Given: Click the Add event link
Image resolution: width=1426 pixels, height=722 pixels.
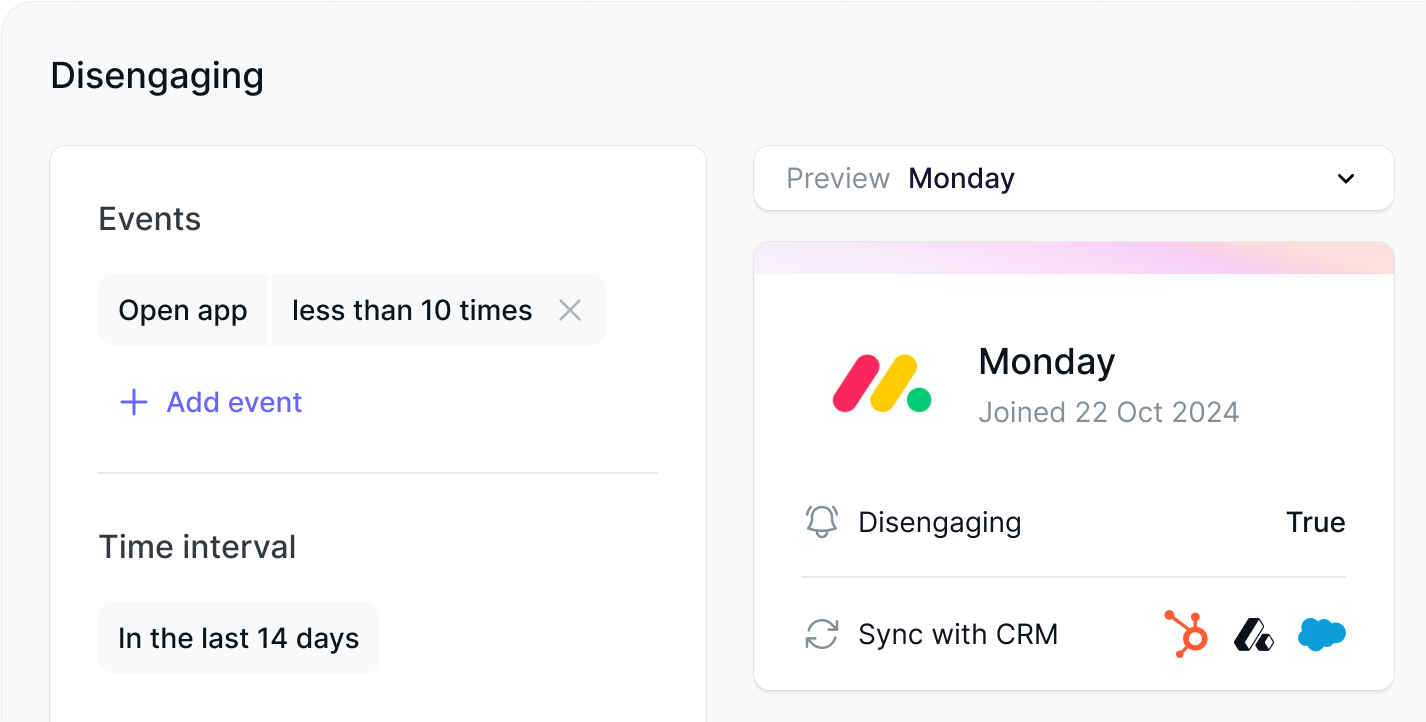Looking at the screenshot, I should click(x=234, y=402).
